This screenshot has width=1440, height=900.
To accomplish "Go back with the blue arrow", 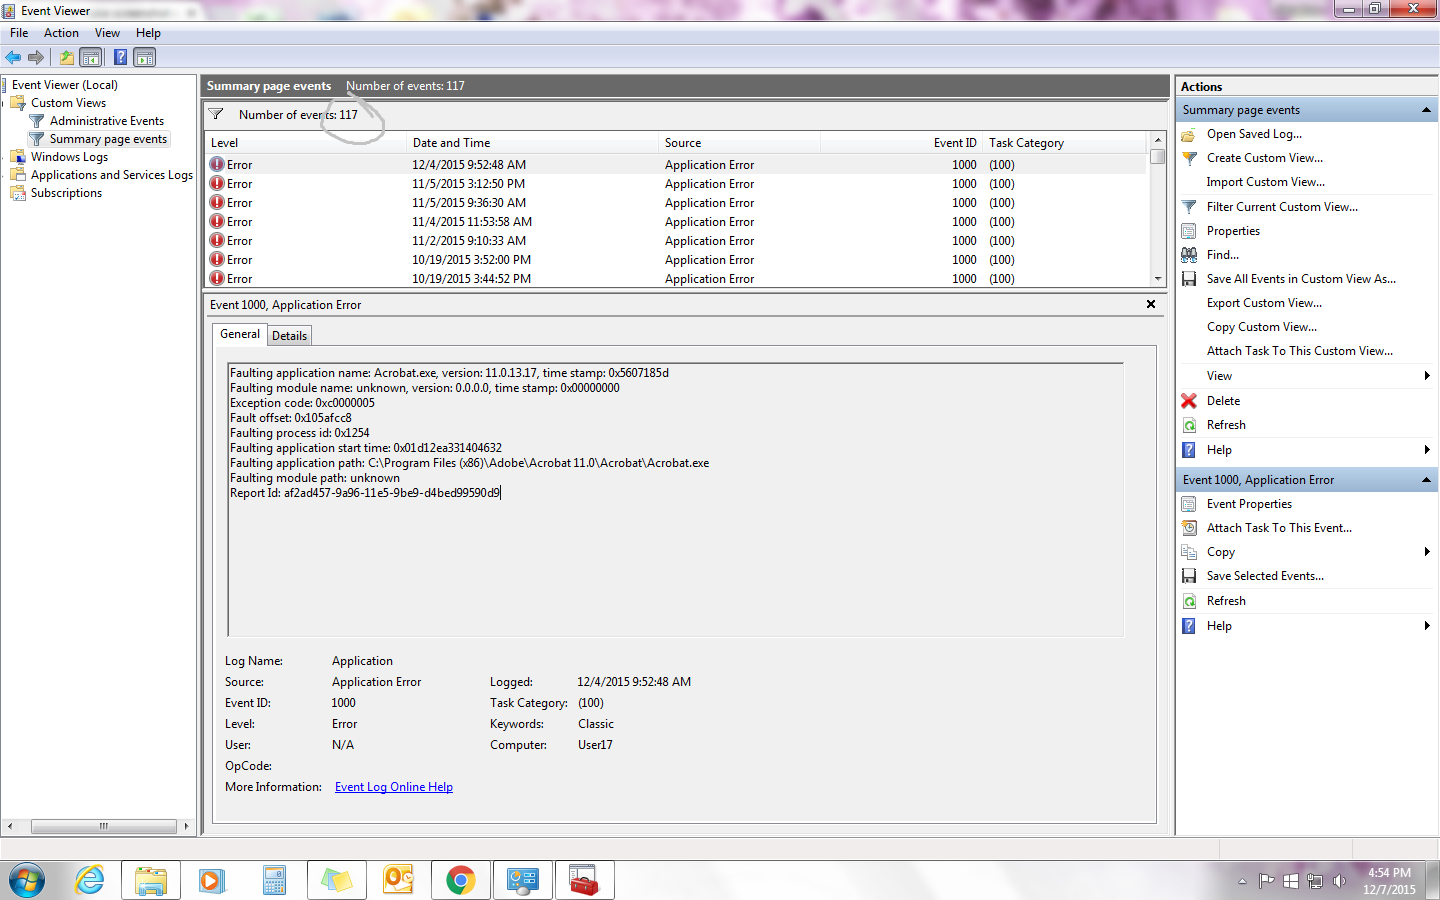I will [14, 57].
